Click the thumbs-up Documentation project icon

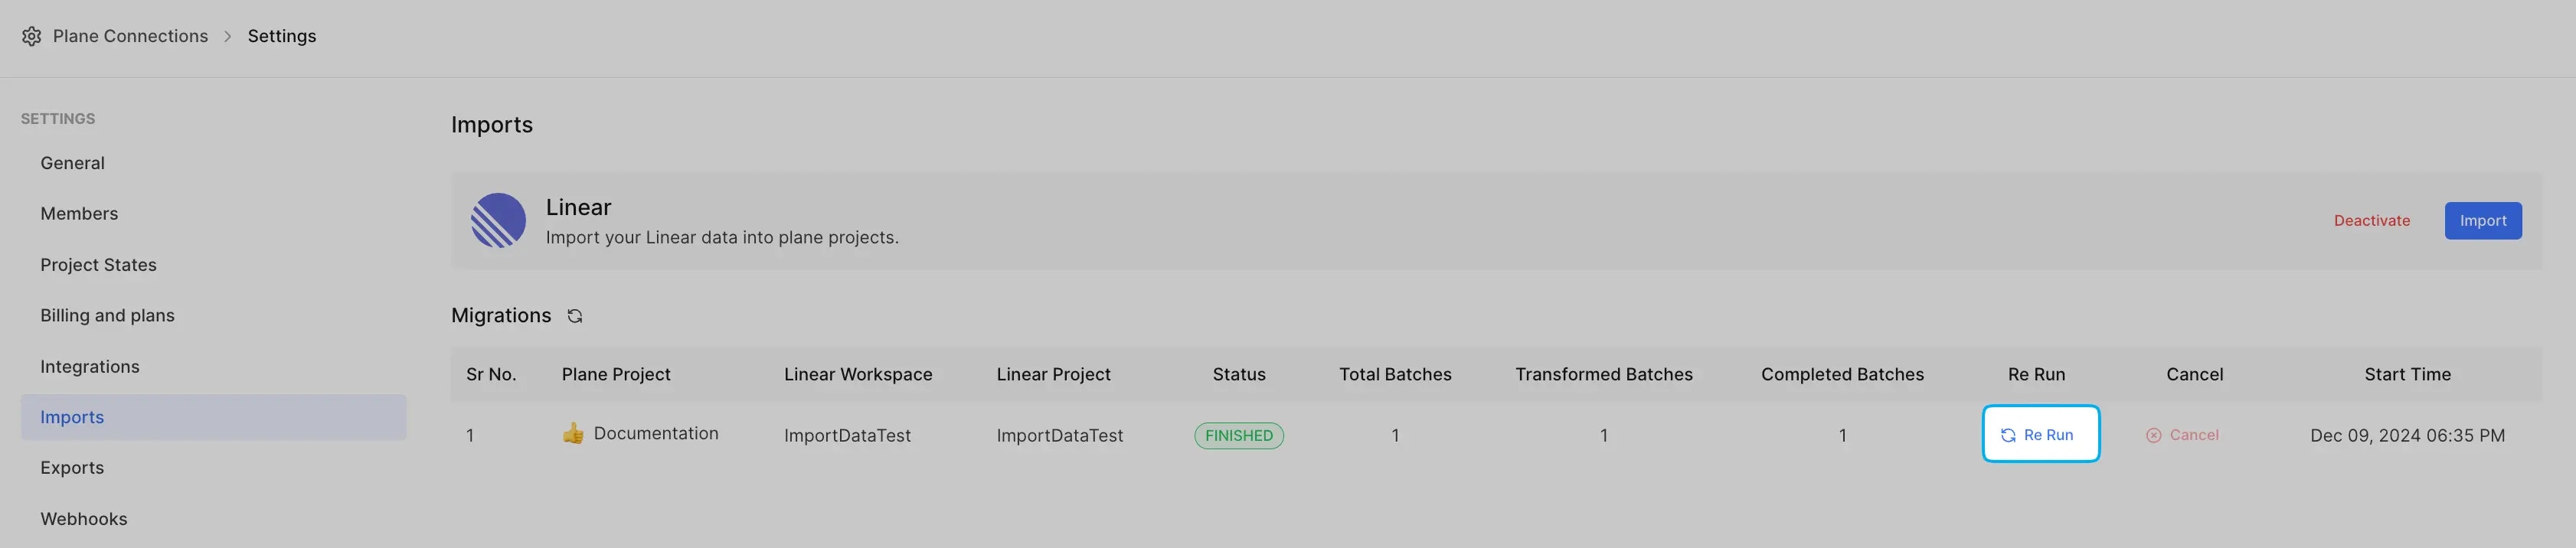coord(573,433)
